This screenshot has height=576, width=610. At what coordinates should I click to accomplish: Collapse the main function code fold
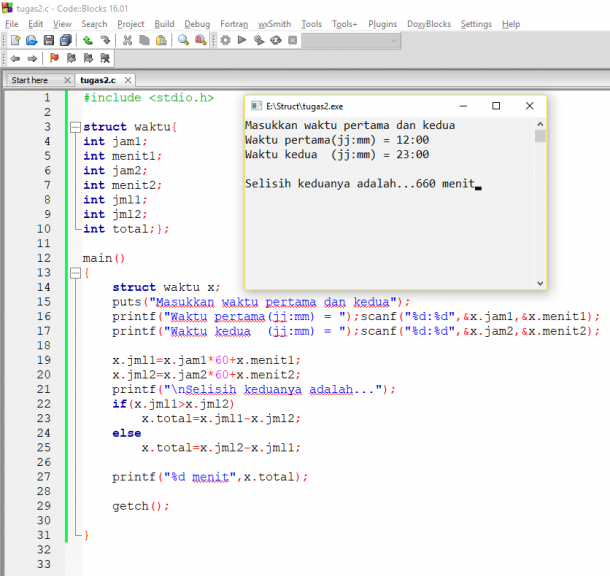75,273
